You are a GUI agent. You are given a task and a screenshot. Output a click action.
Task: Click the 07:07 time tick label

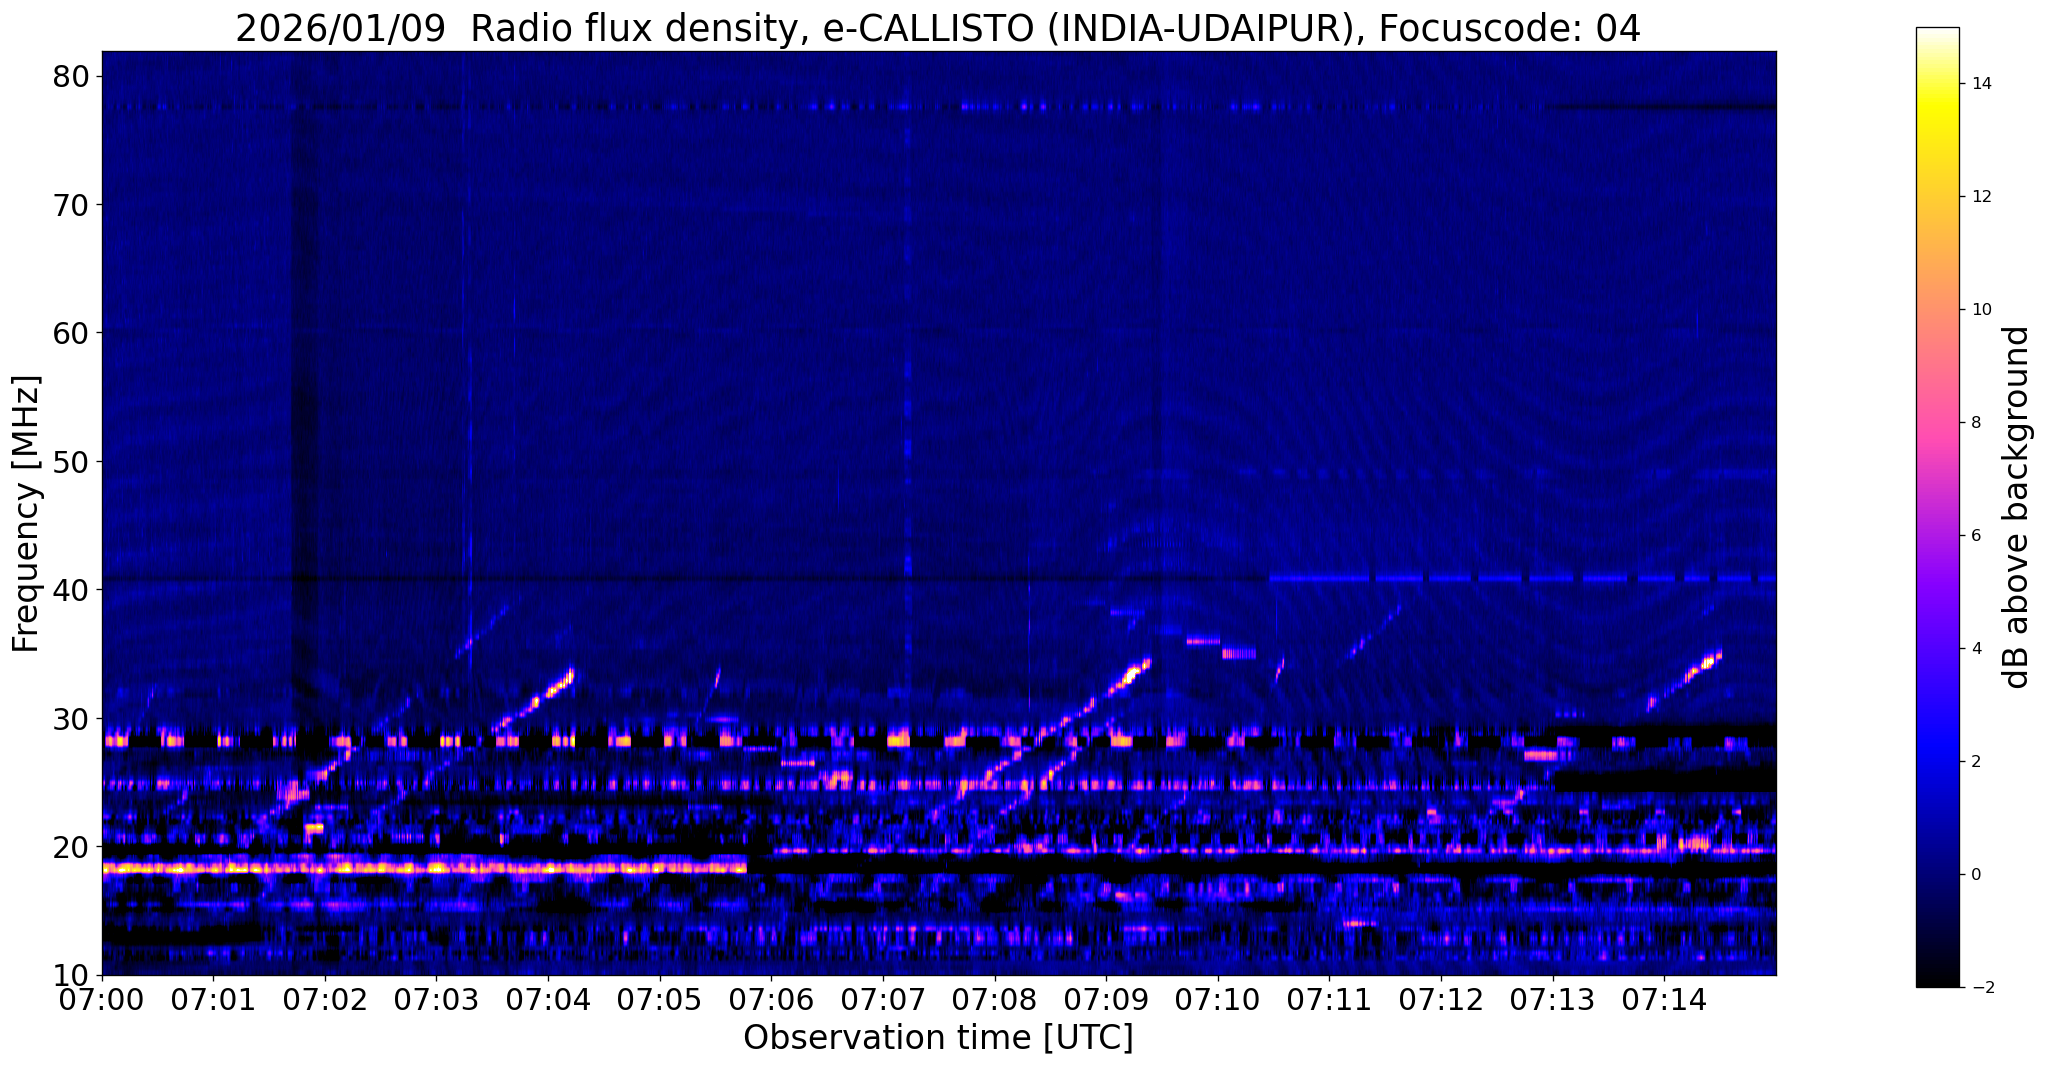(883, 999)
